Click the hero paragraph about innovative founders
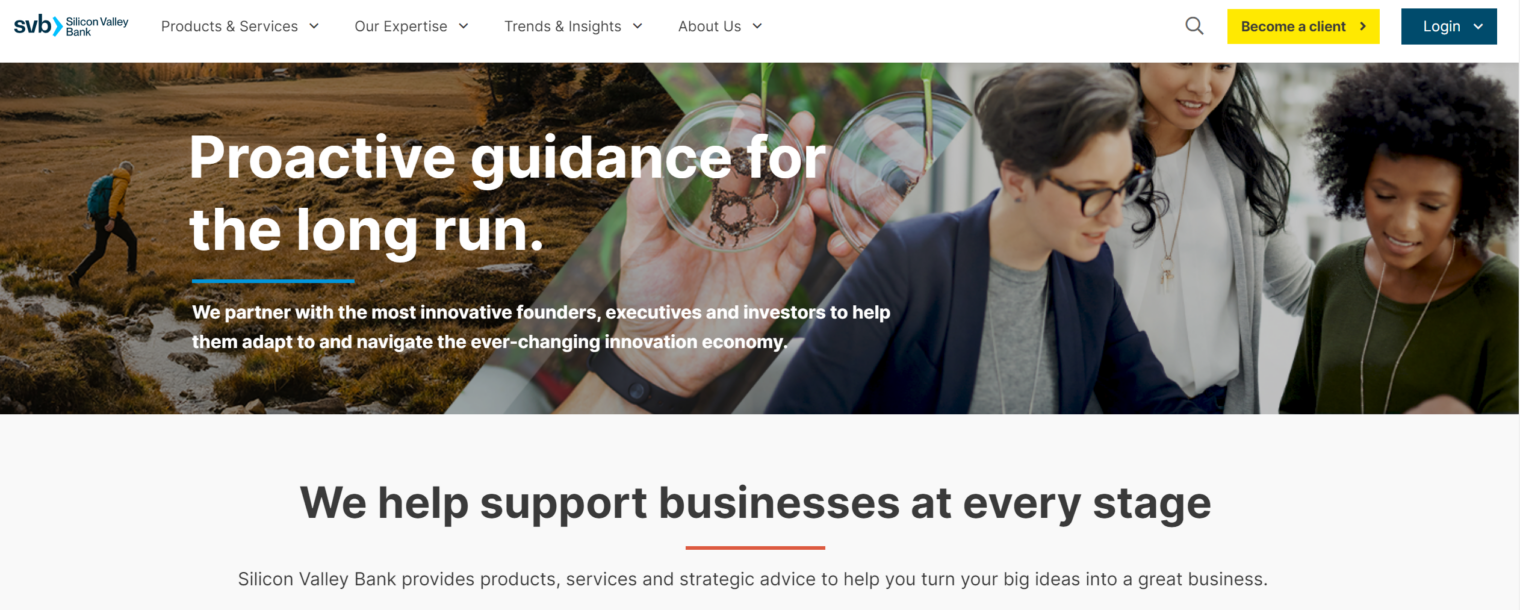This screenshot has width=1520, height=610. (x=541, y=327)
